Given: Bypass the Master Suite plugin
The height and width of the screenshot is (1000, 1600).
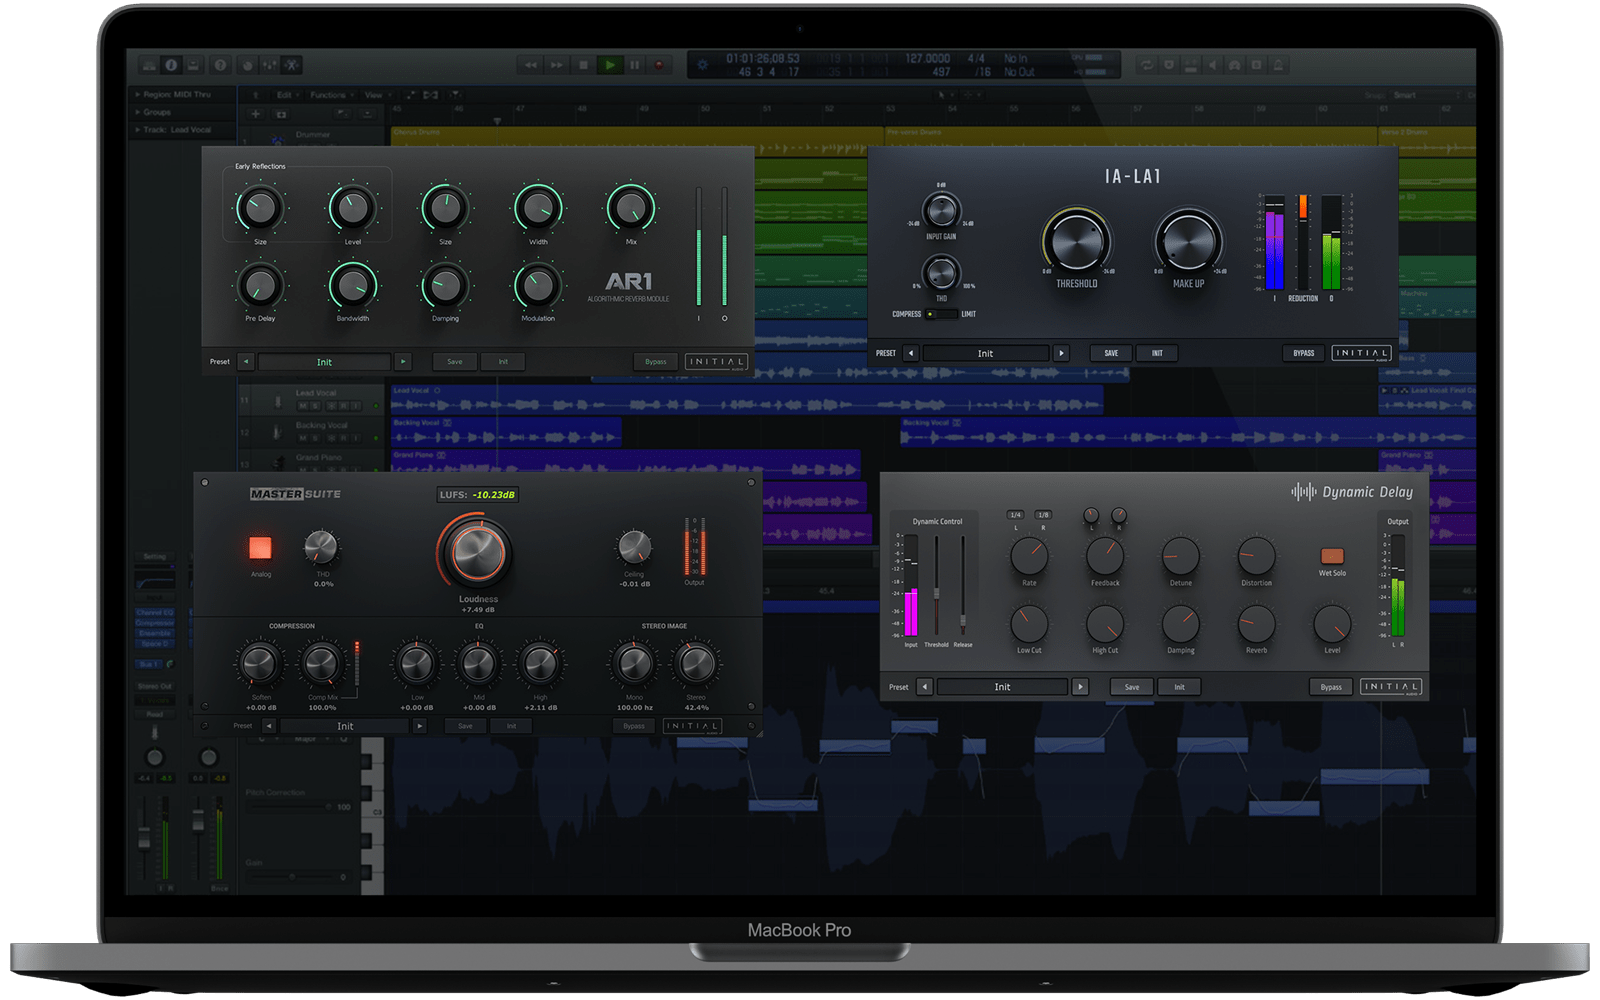Looking at the screenshot, I should (634, 726).
